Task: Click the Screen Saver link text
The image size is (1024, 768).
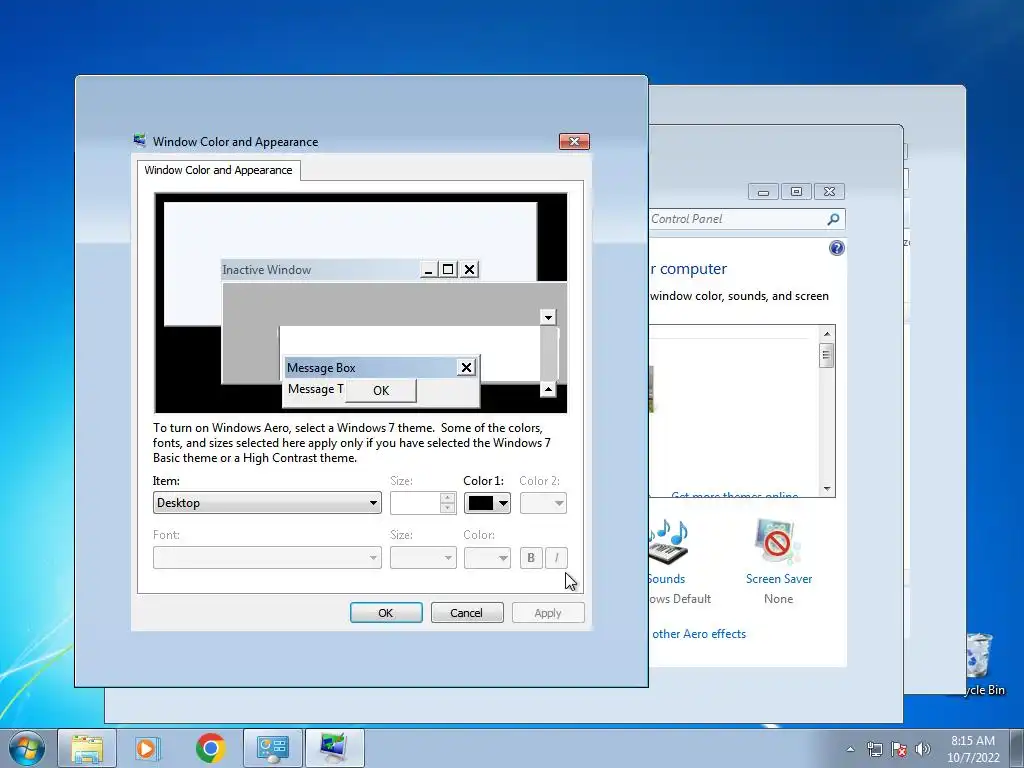Action: [778, 579]
